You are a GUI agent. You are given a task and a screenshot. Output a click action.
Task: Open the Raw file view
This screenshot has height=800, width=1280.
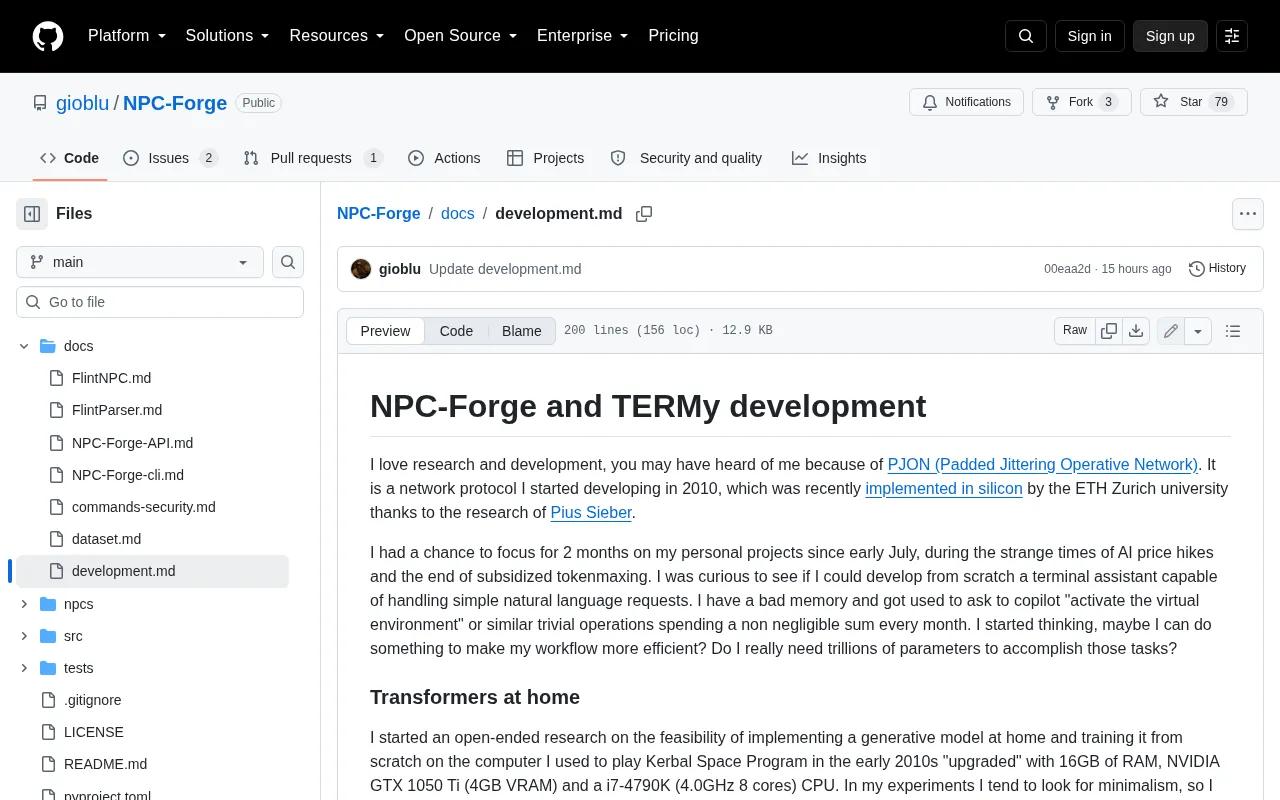(1075, 331)
